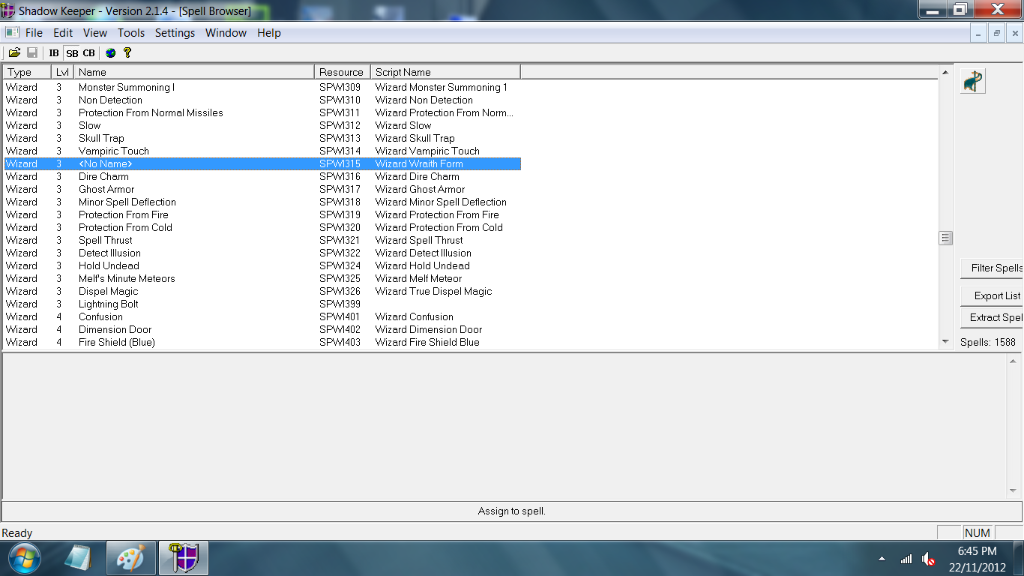Sort list by Resource column header

point(342,72)
